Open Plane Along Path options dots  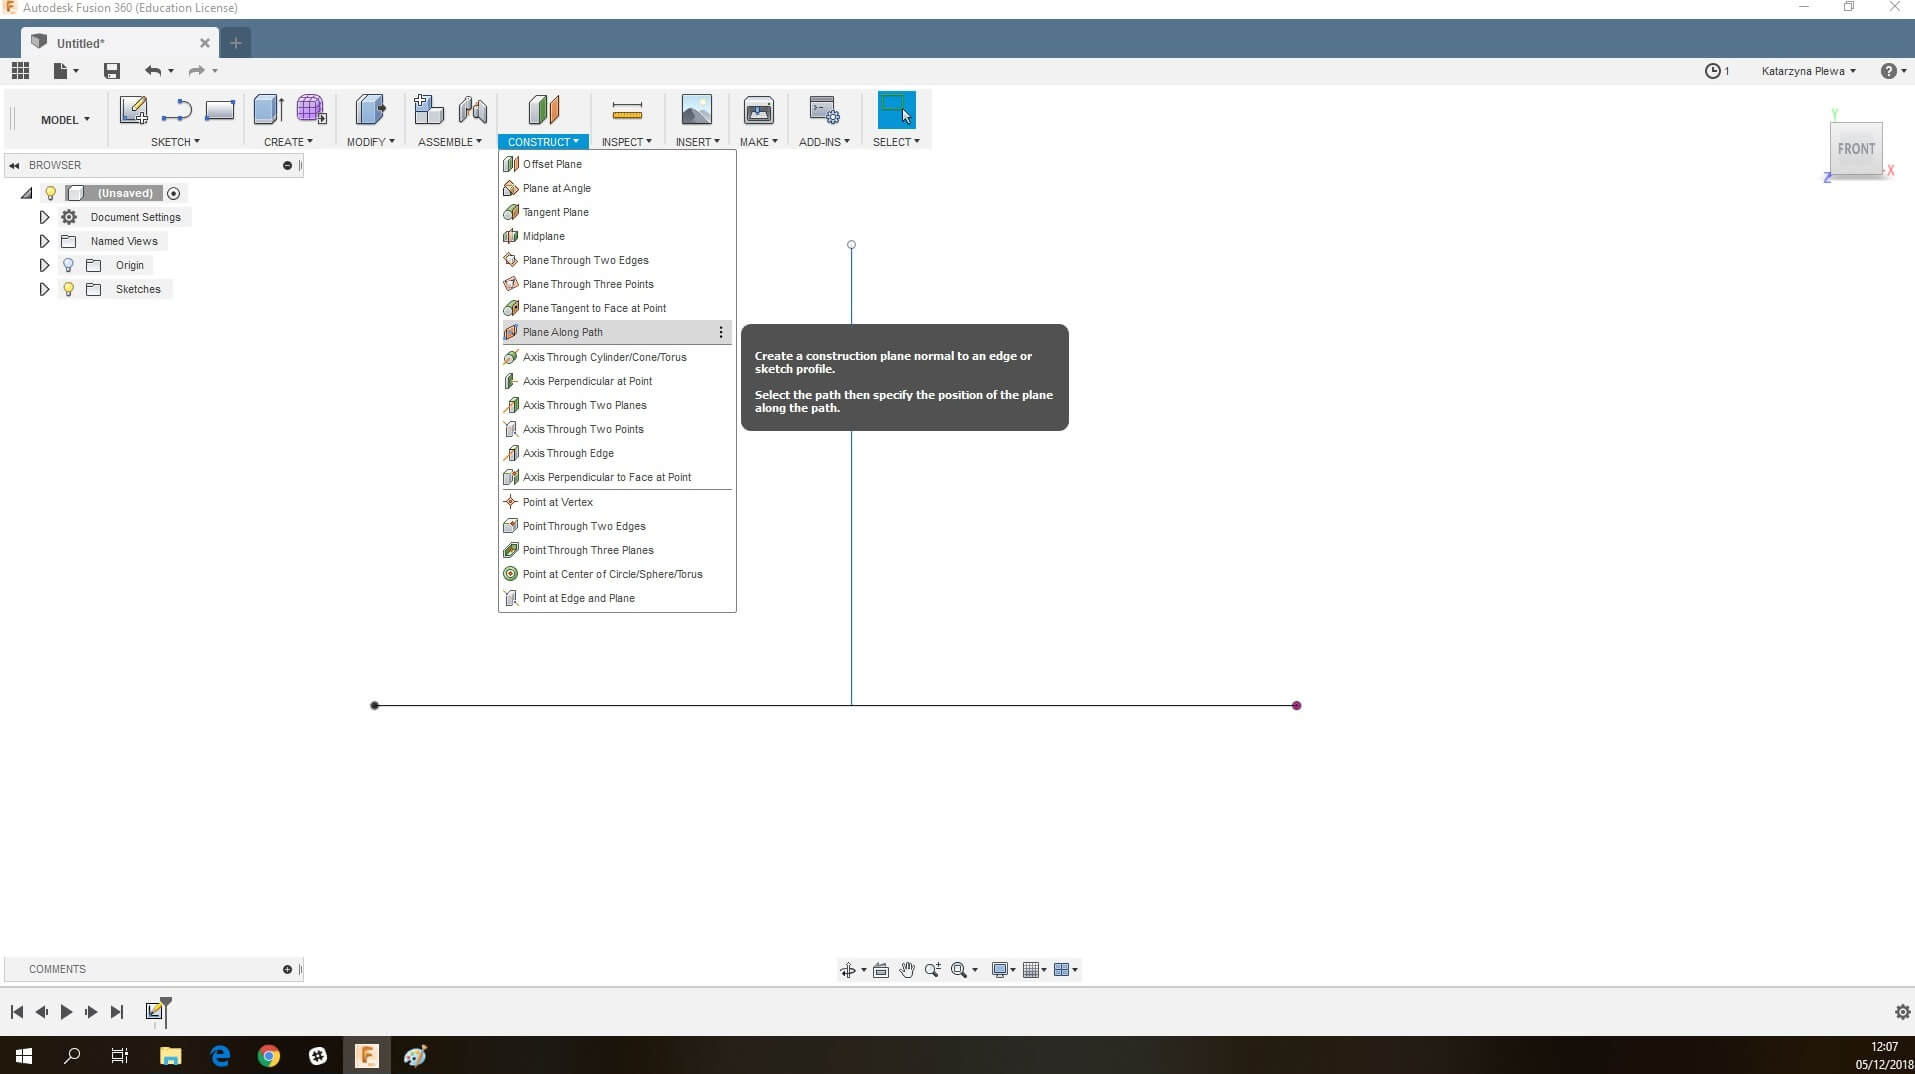[721, 332]
